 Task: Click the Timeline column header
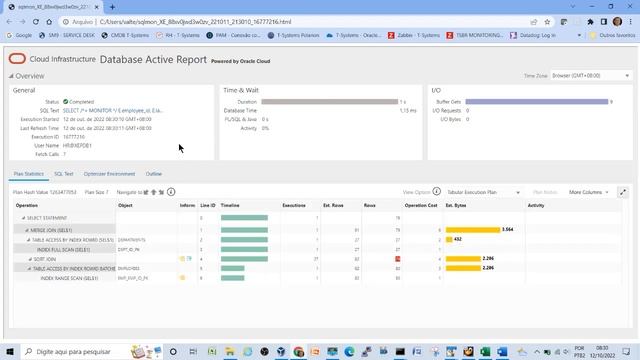pyautogui.click(x=230, y=205)
